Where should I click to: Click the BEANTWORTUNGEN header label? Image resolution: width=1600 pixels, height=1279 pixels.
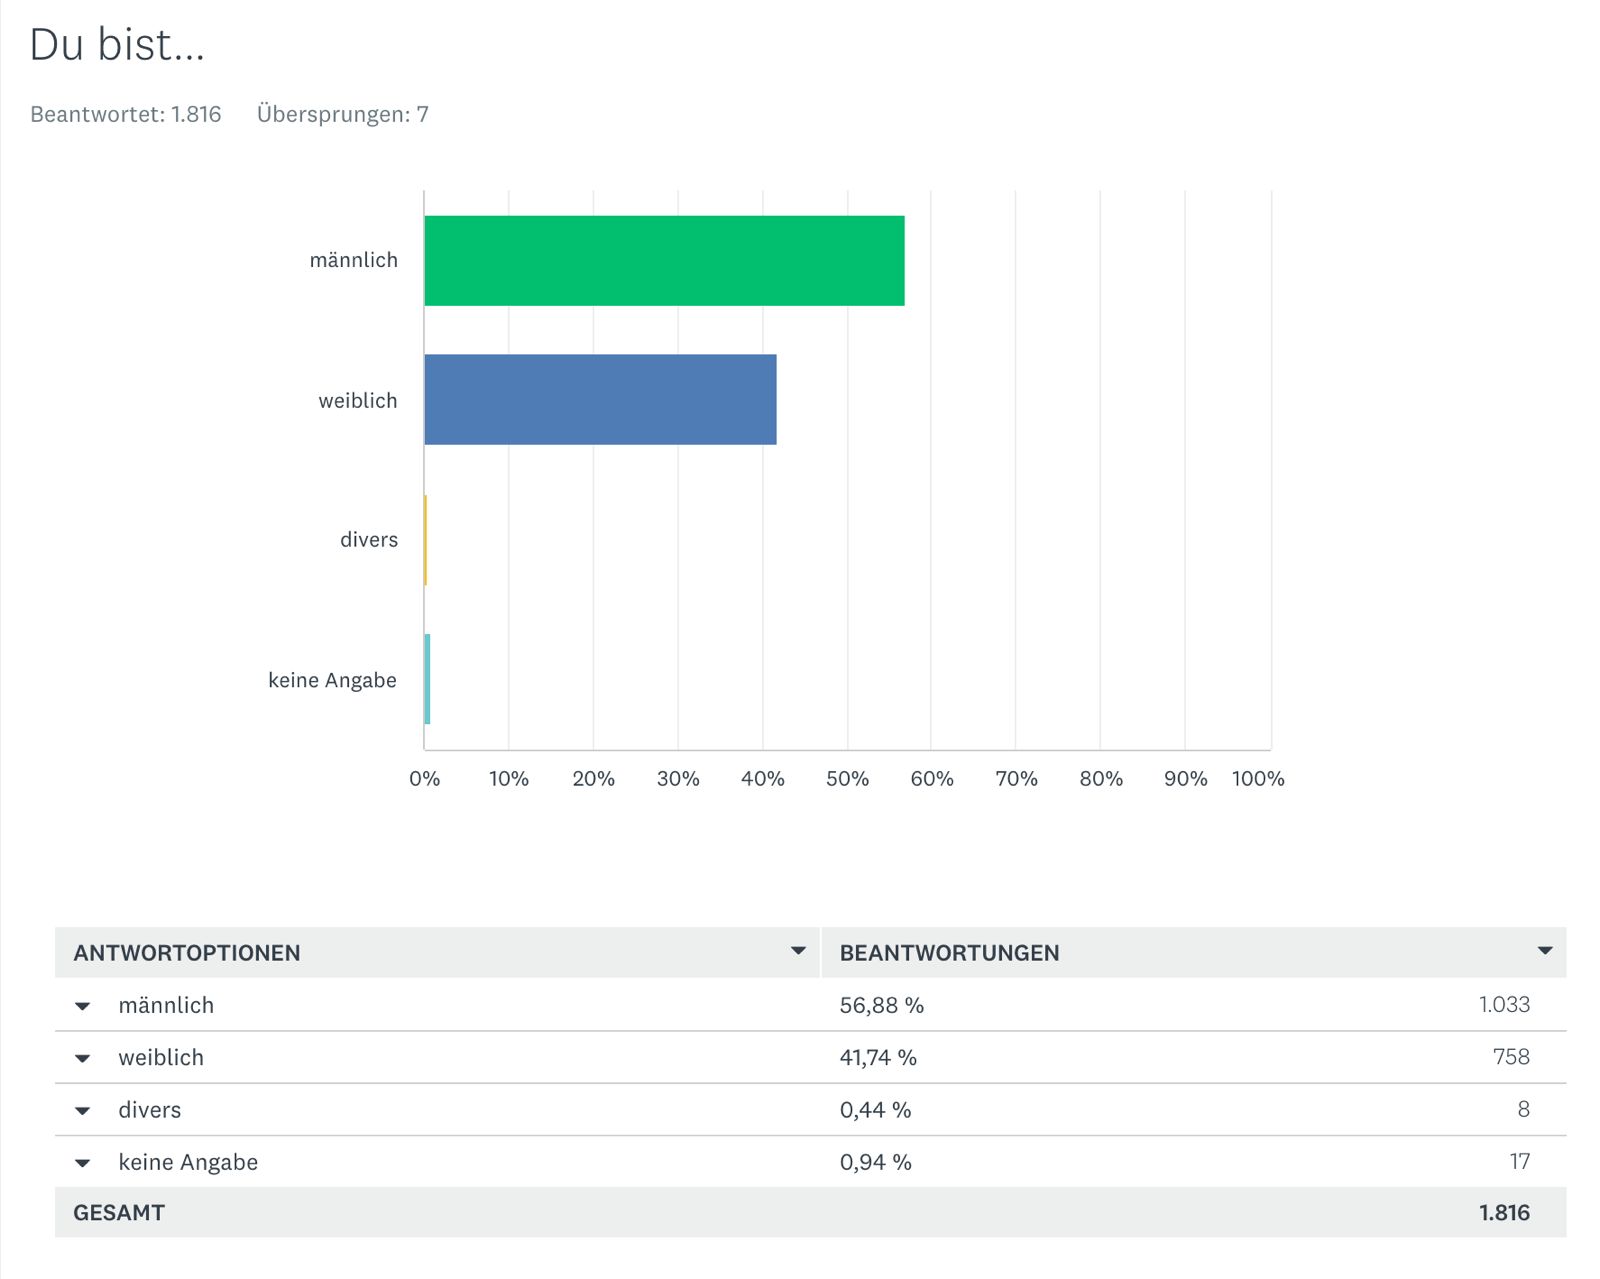point(949,953)
